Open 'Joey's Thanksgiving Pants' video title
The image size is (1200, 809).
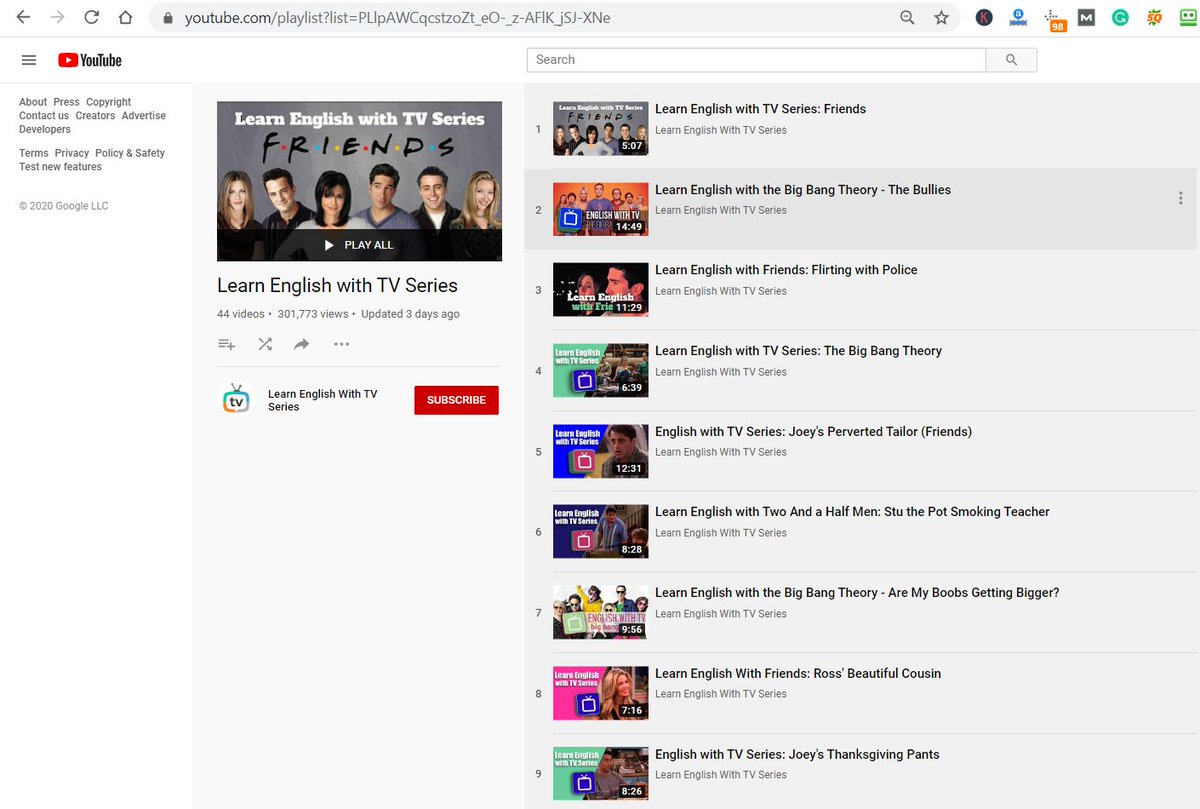[797, 755]
